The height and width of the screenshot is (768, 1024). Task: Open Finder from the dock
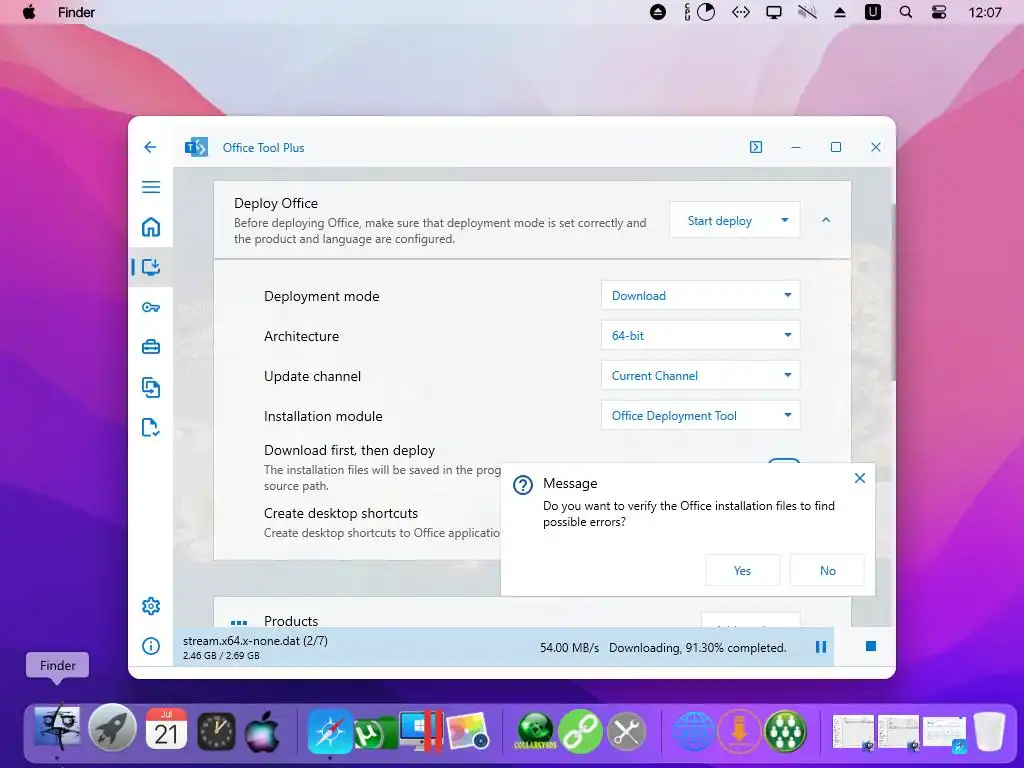(x=57, y=727)
